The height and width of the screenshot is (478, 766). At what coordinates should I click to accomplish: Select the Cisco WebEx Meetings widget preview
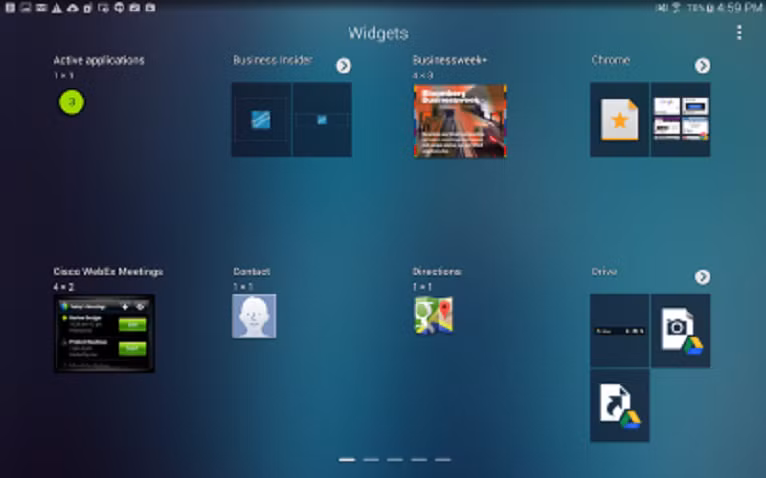(105, 333)
